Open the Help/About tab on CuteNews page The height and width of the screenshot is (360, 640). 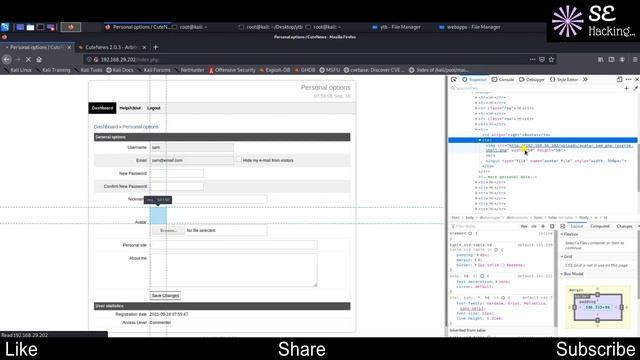pyautogui.click(x=130, y=108)
